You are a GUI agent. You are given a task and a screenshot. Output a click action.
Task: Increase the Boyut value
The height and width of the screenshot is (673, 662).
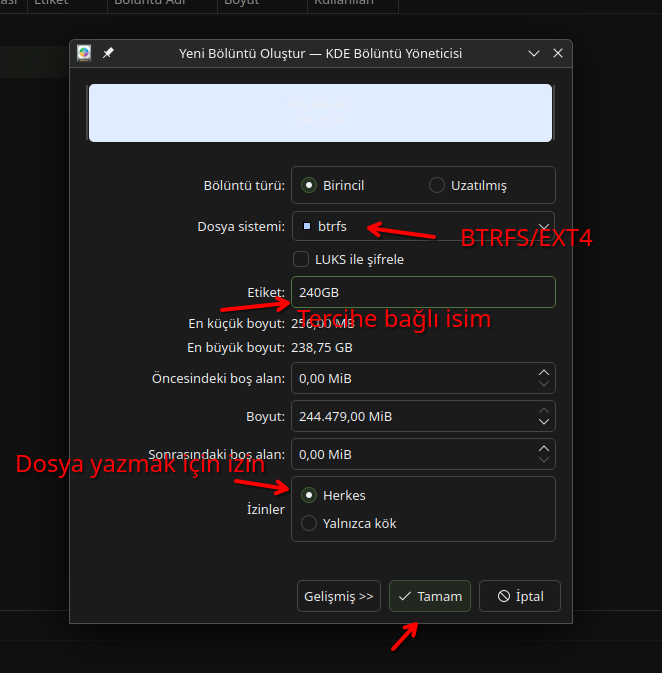pyautogui.click(x=544, y=411)
